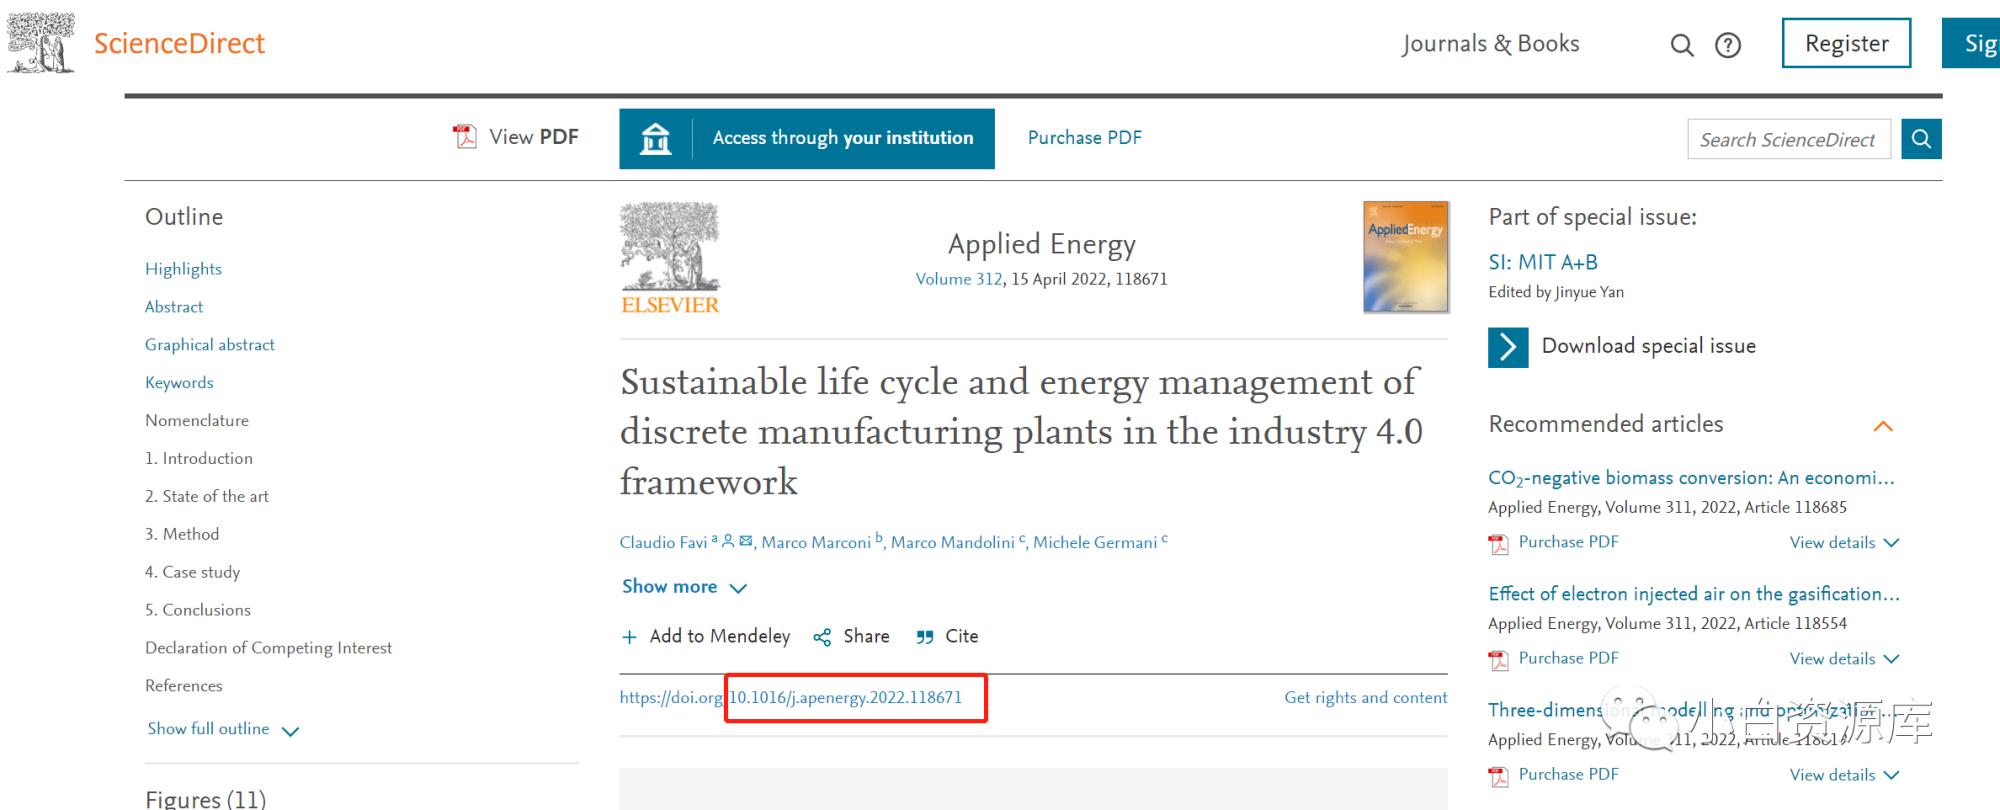Open the Journals & Books menu
The height and width of the screenshot is (810, 2000).
pos(1490,44)
